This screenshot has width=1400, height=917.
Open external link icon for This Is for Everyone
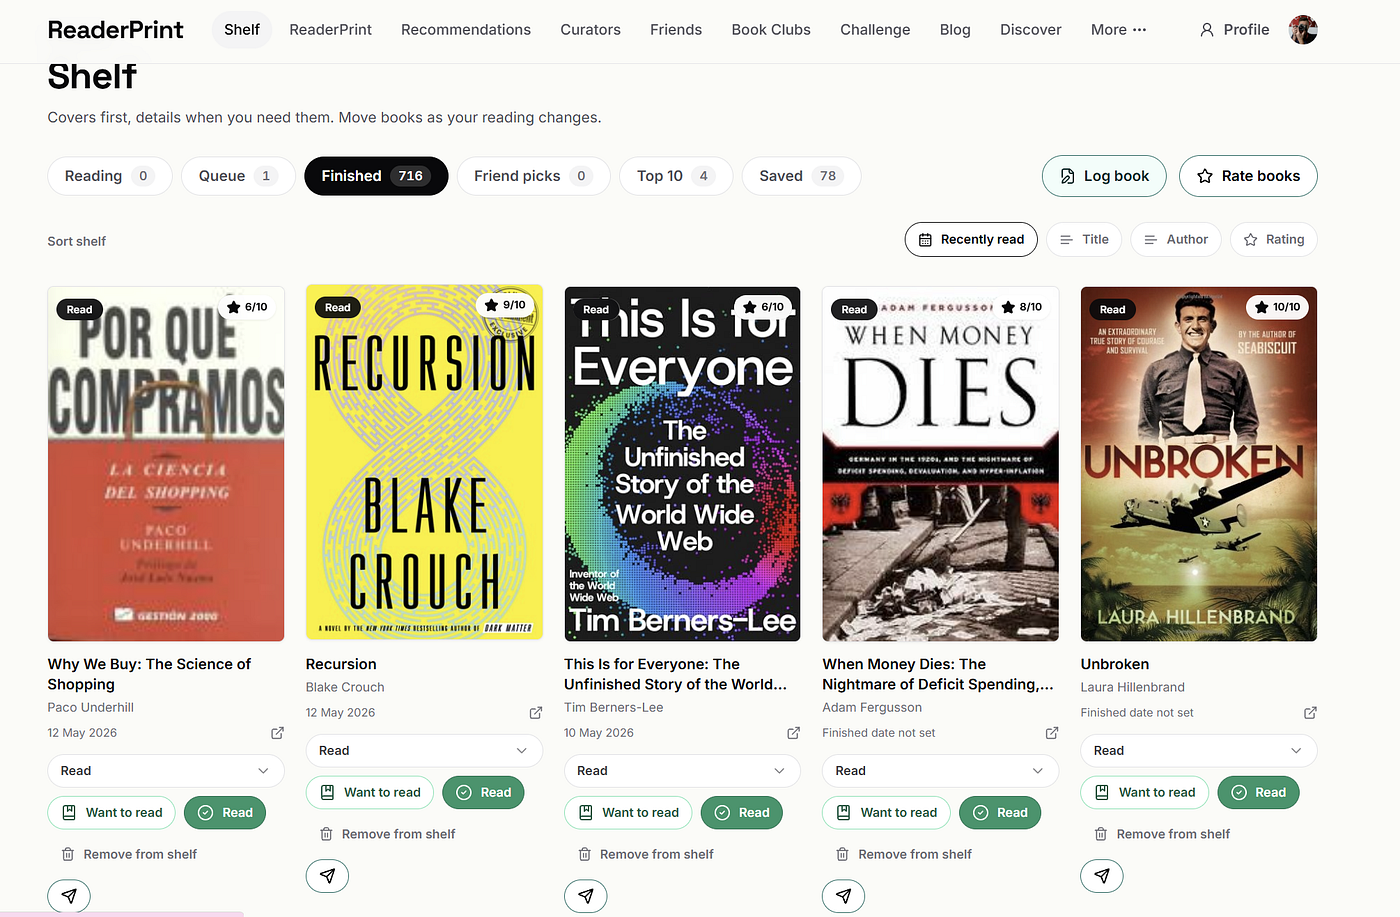coord(794,733)
